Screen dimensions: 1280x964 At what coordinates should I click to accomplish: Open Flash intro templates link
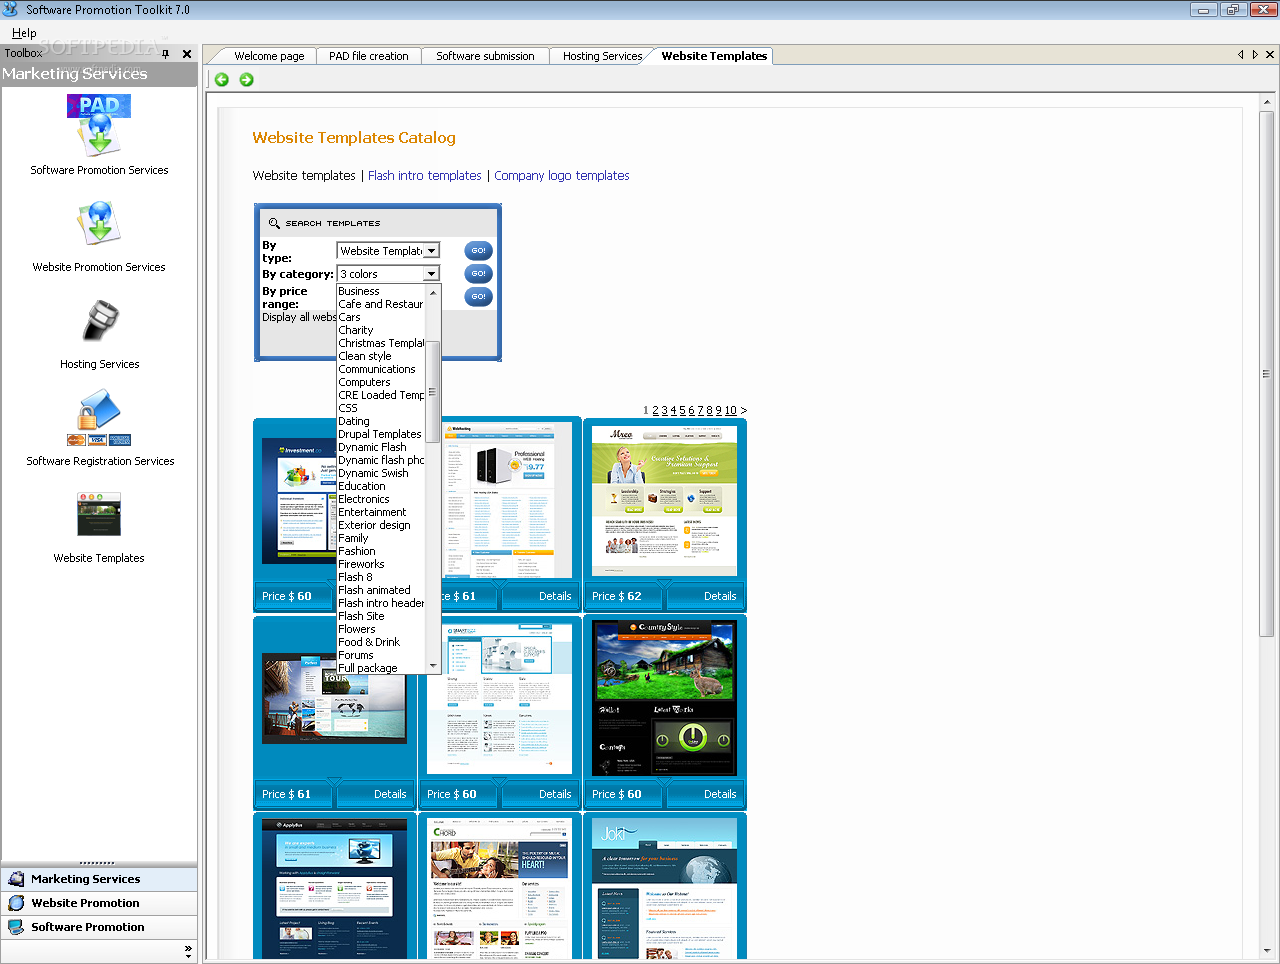tap(425, 176)
